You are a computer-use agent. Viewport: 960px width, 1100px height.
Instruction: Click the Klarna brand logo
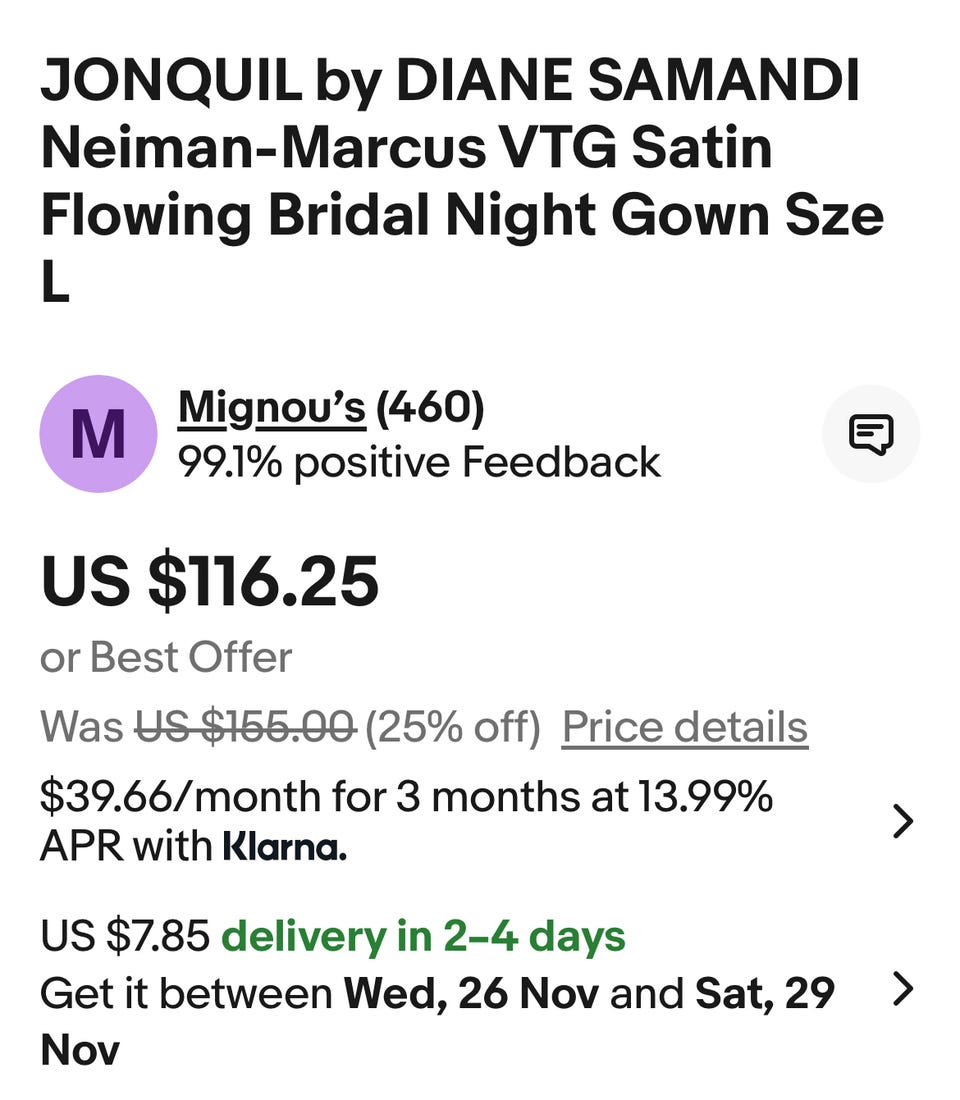tap(284, 848)
